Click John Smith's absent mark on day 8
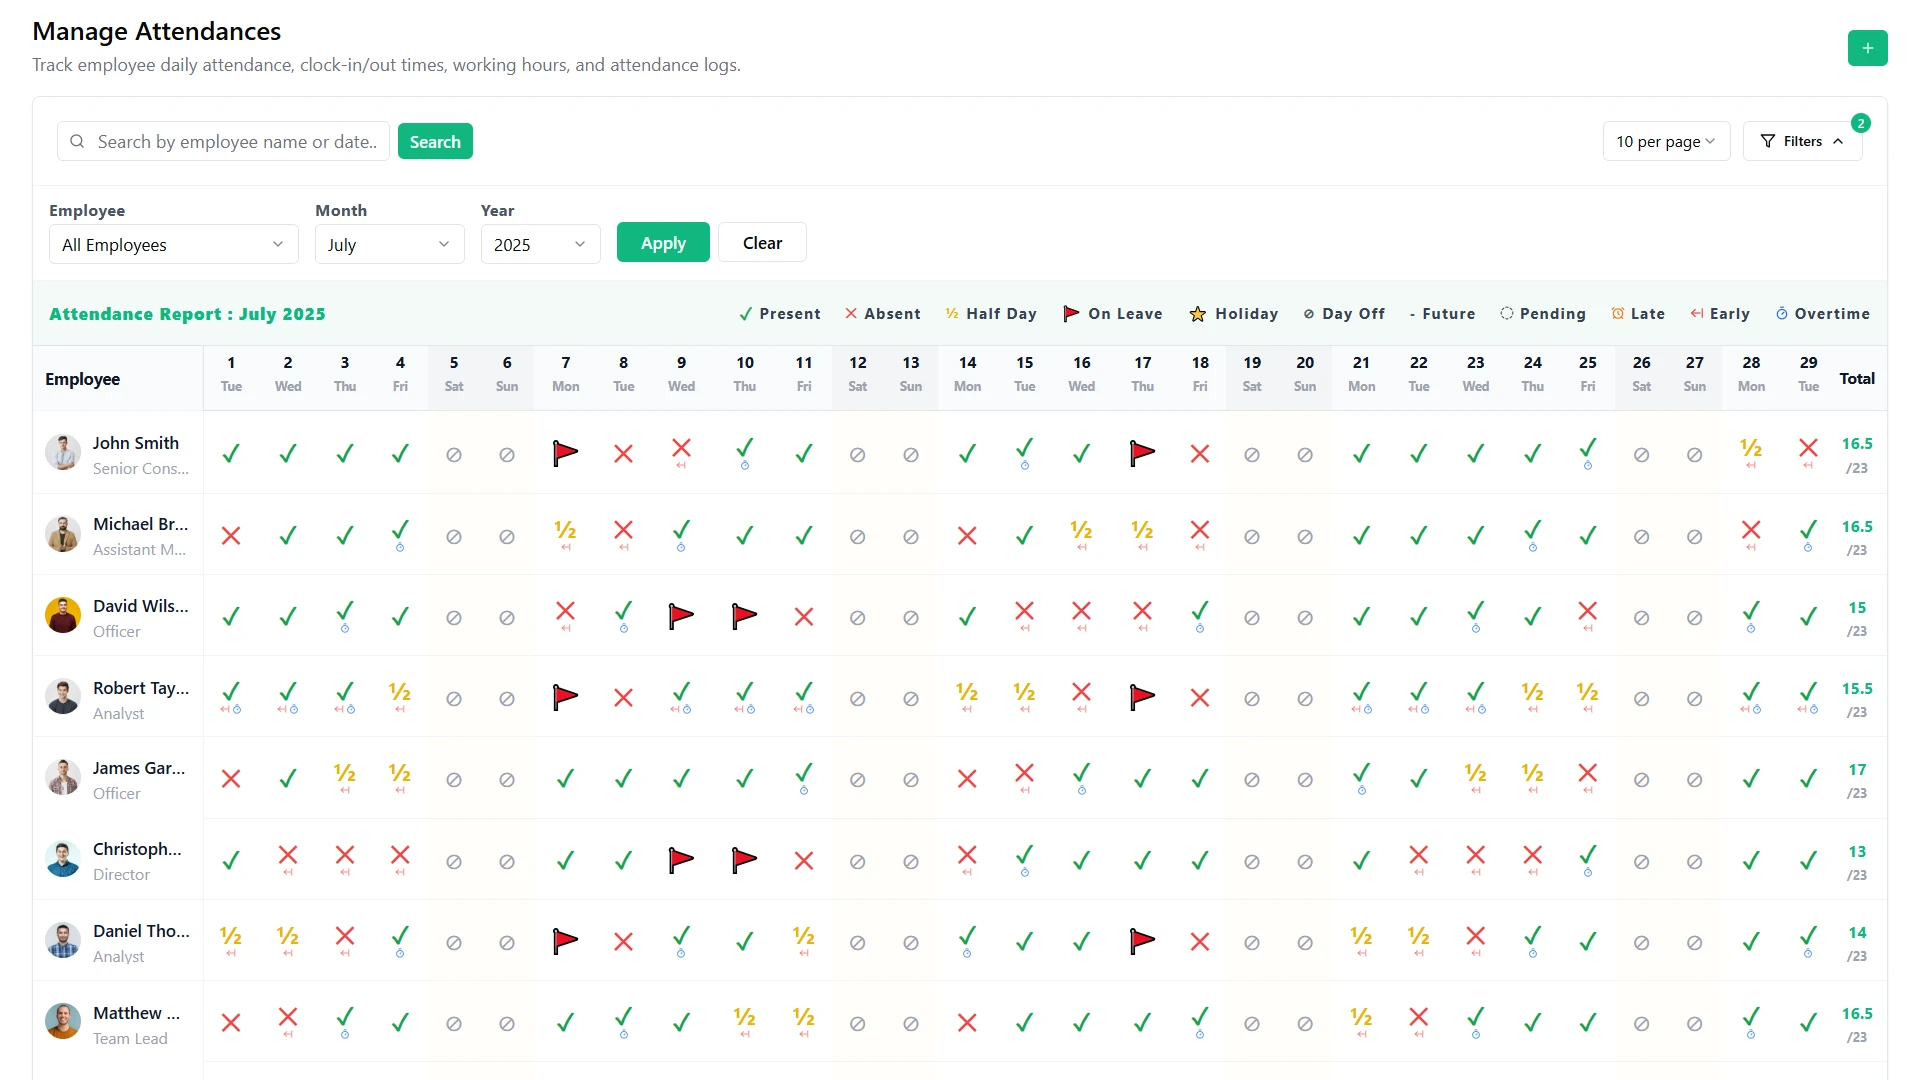Screen dimensions: 1920x1080 pyautogui.click(x=623, y=454)
